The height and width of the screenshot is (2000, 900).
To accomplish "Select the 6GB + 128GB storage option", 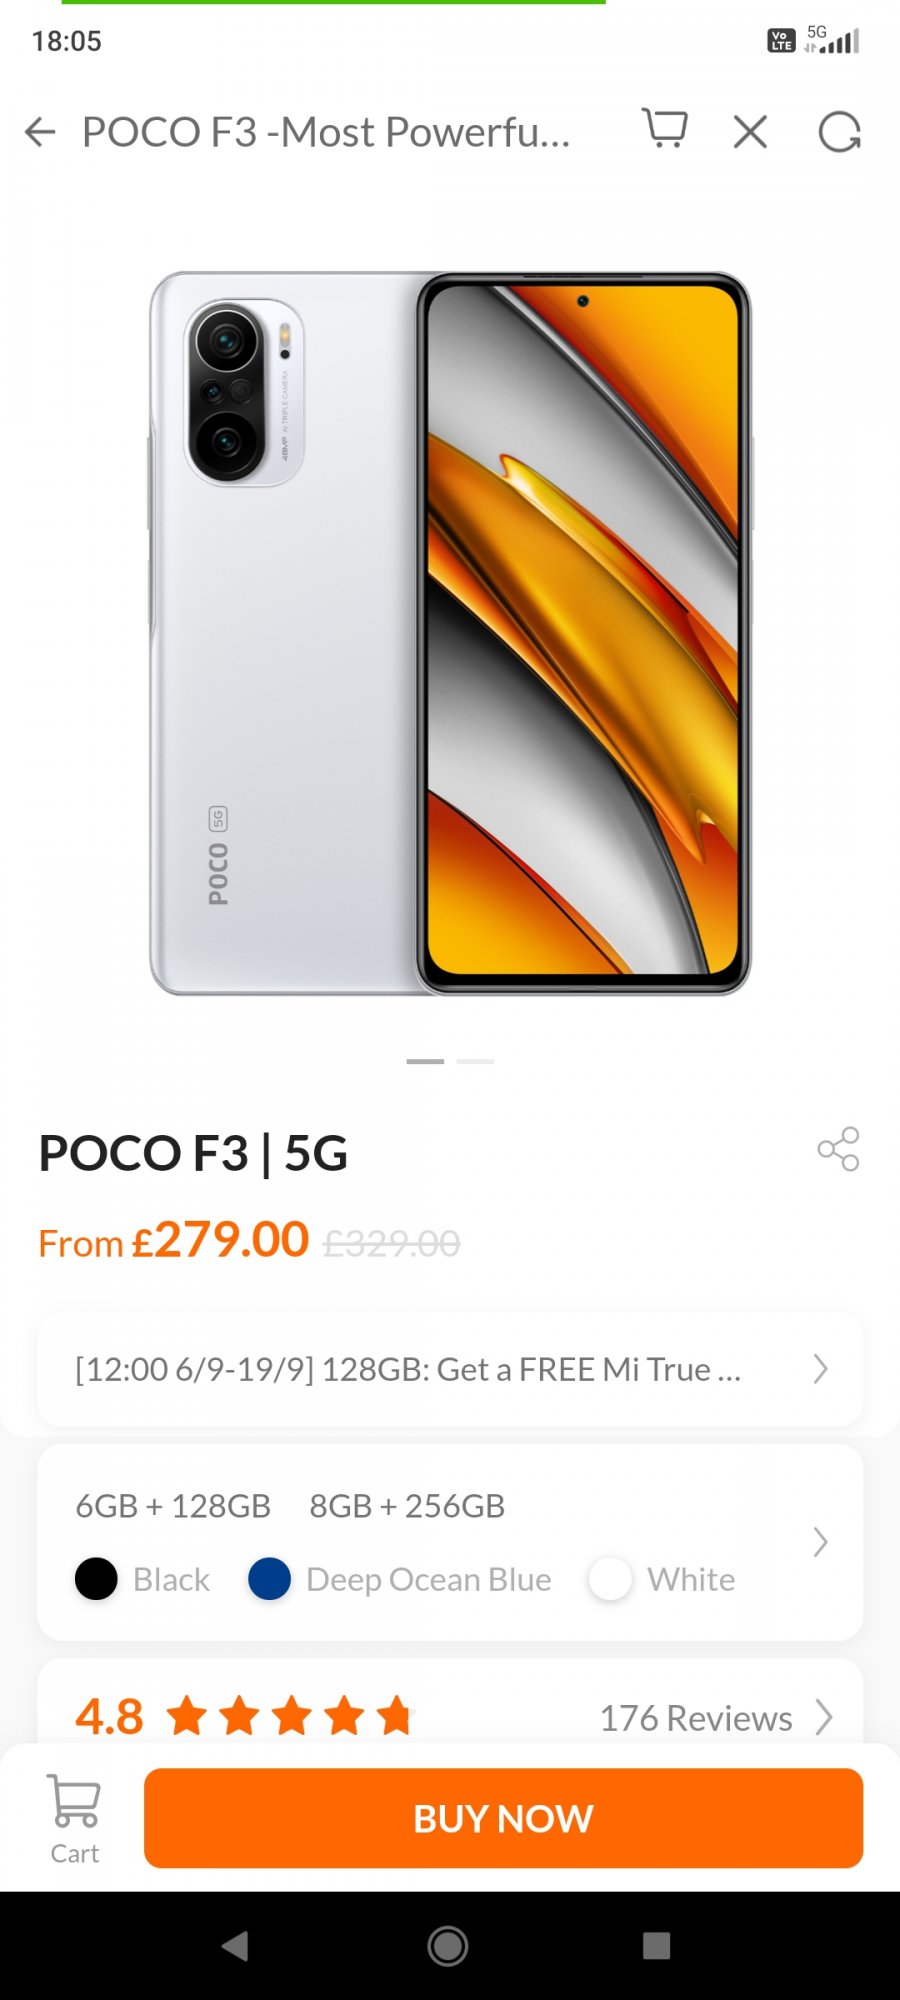I will tap(173, 1506).
